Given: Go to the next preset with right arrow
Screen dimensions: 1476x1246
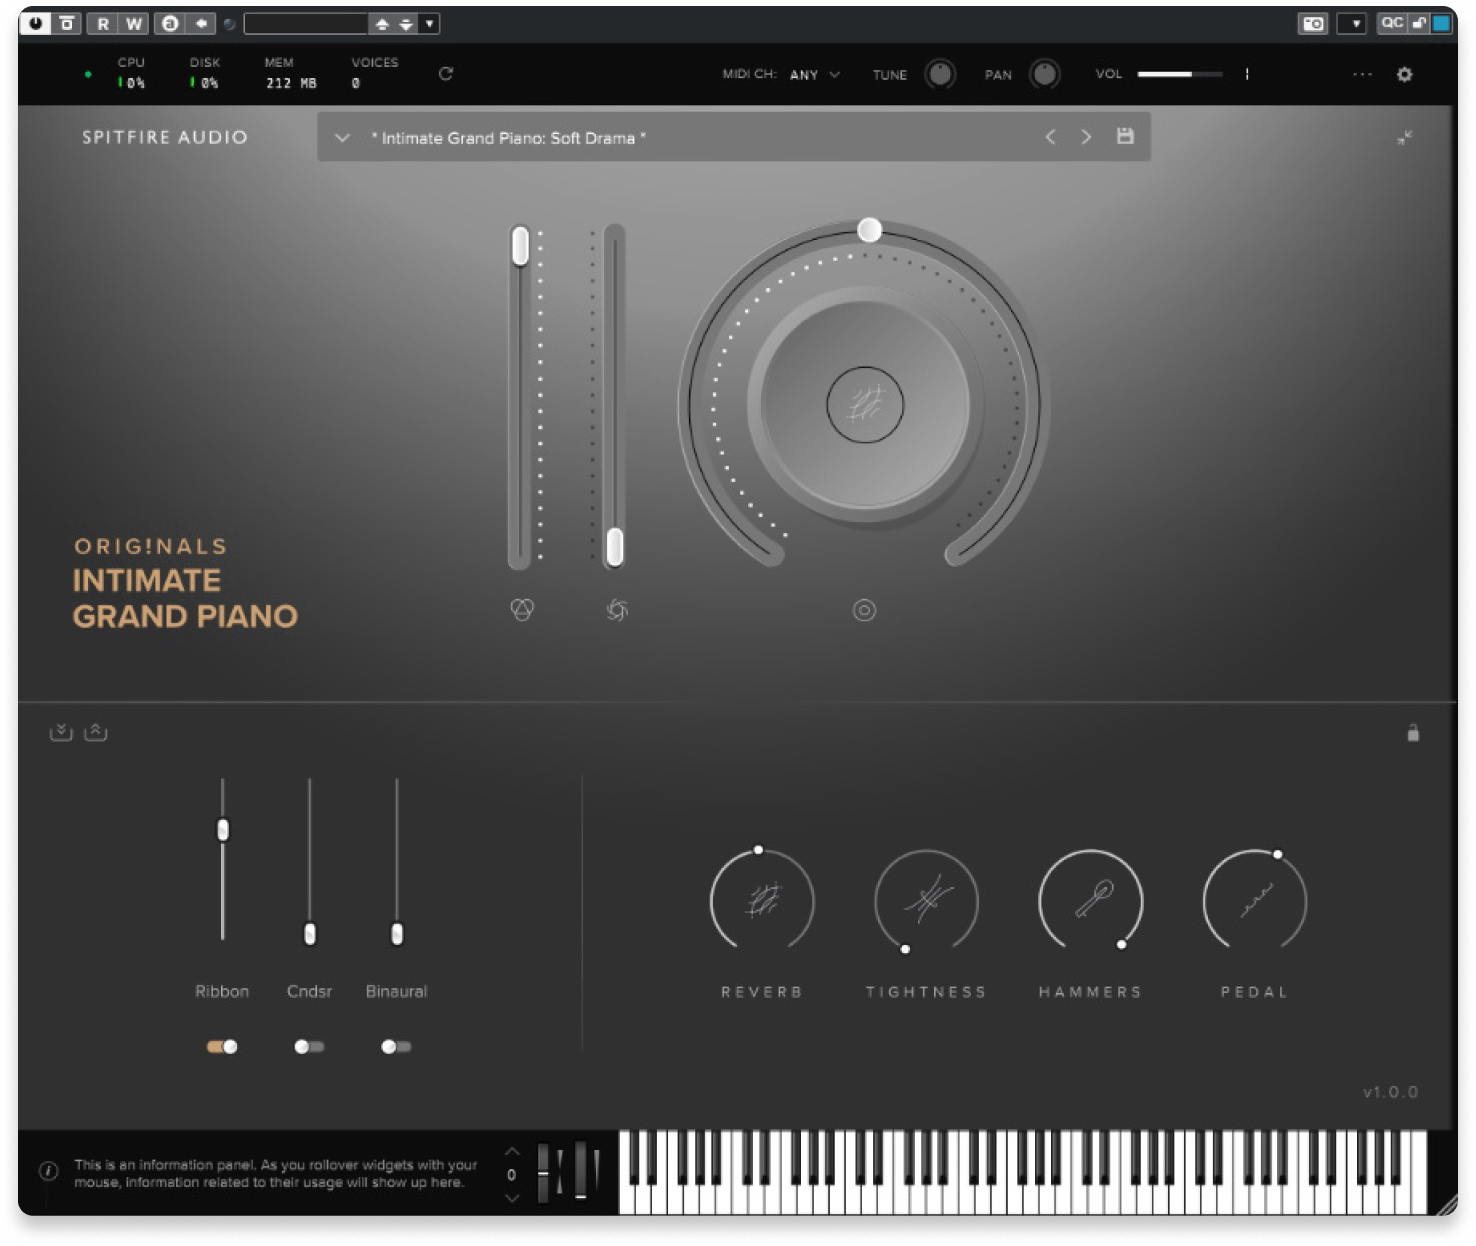Looking at the screenshot, I should (x=1086, y=137).
